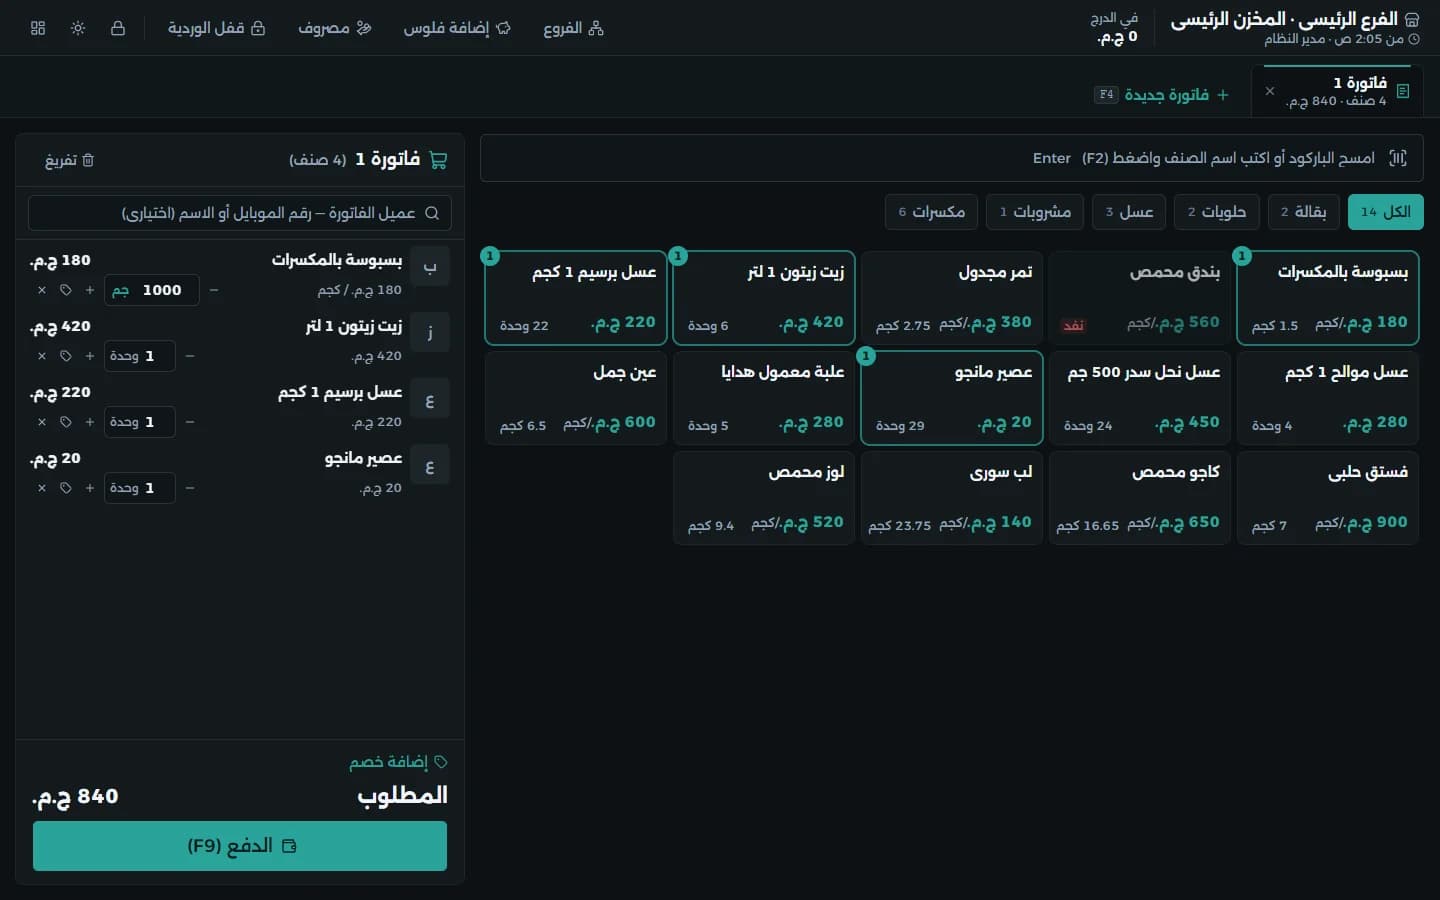Increase quantity of زيت زيتون 1 لتر
The height and width of the screenshot is (900, 1440).
point(90,356)
